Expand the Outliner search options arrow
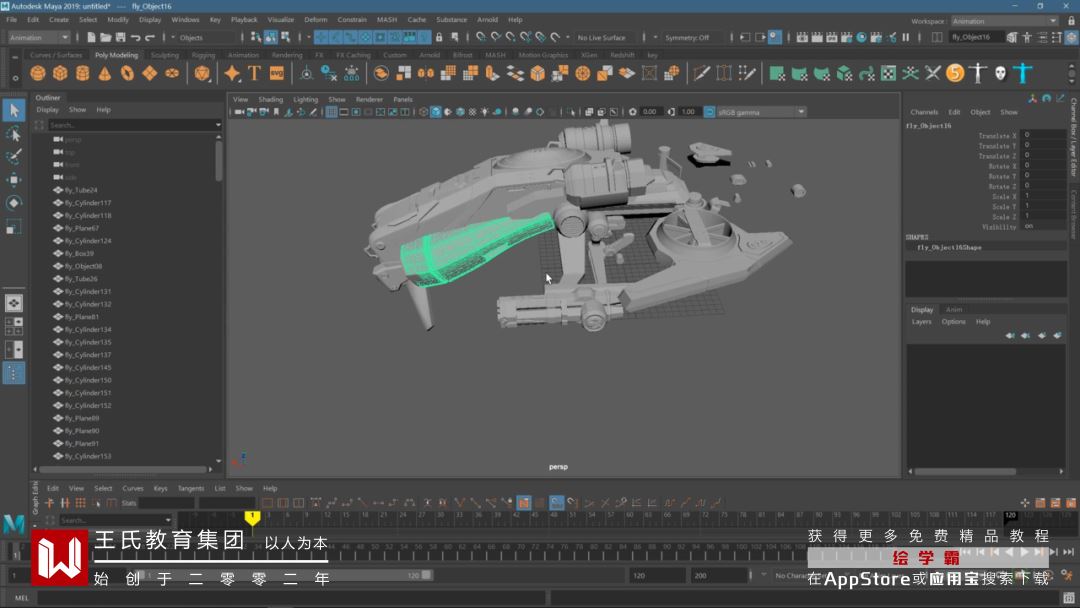Viewport: 1080px width, 608px height. [218, 125]
